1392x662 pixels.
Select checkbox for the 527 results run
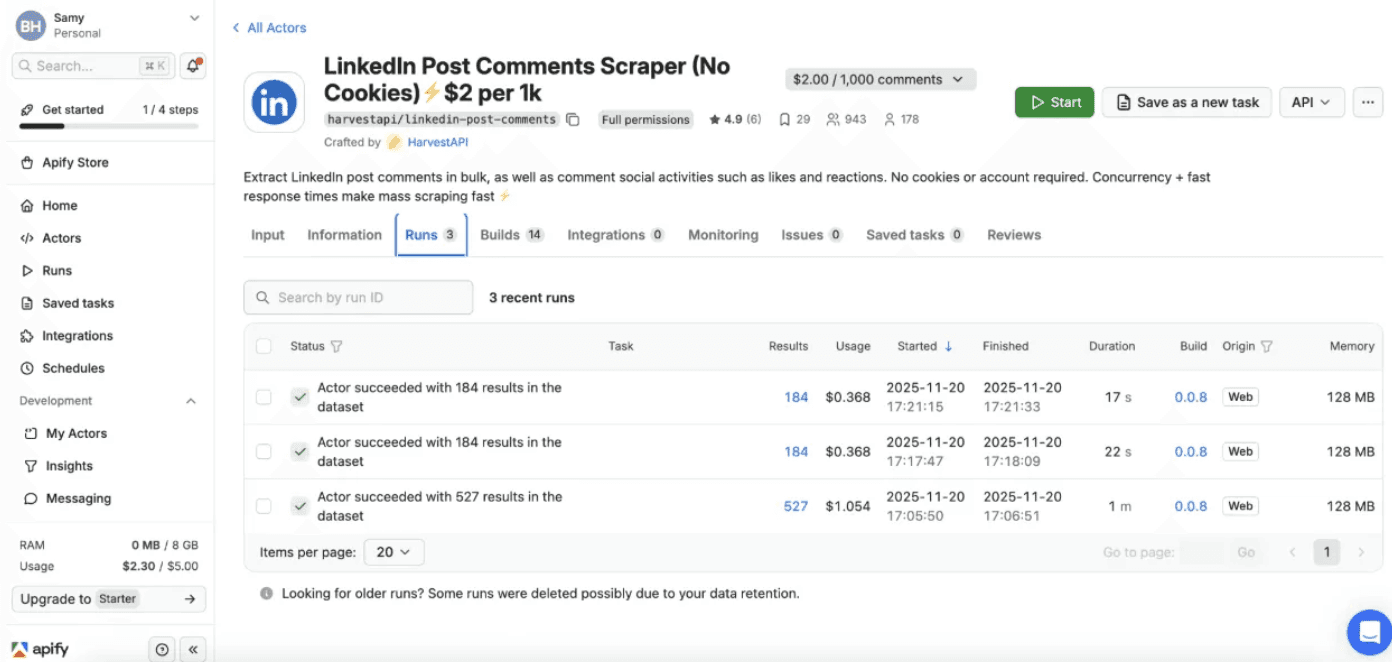click(x=264, y=506)
